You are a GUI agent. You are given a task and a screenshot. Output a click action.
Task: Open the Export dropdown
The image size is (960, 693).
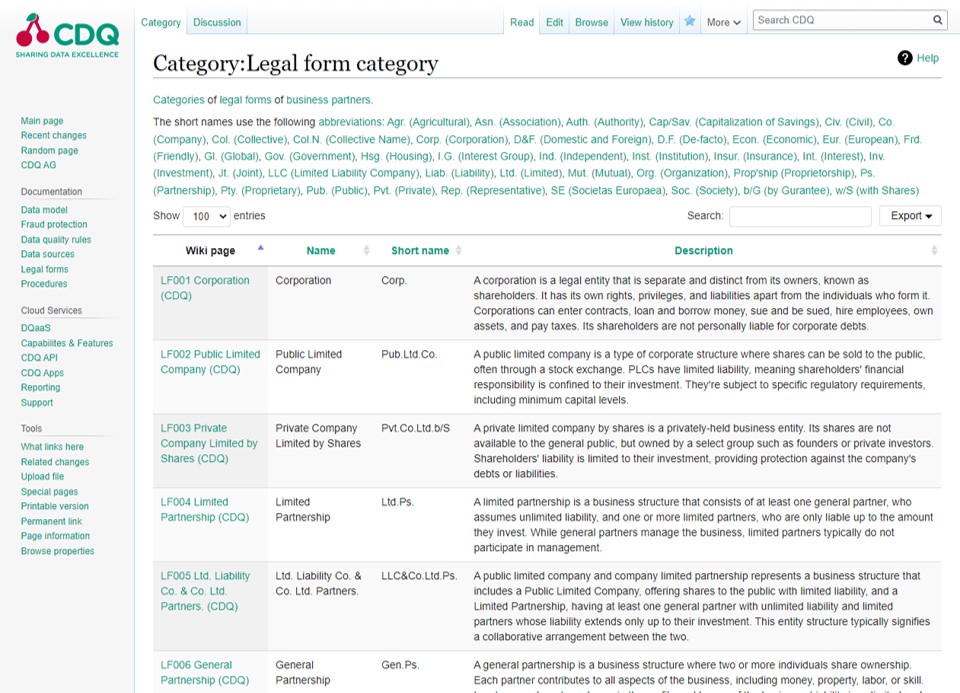[910, 215]
